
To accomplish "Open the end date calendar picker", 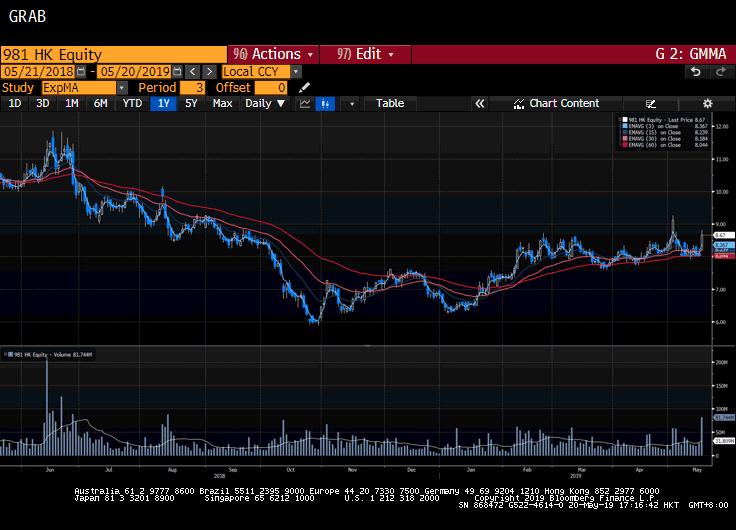I will [x=177, y=72].
